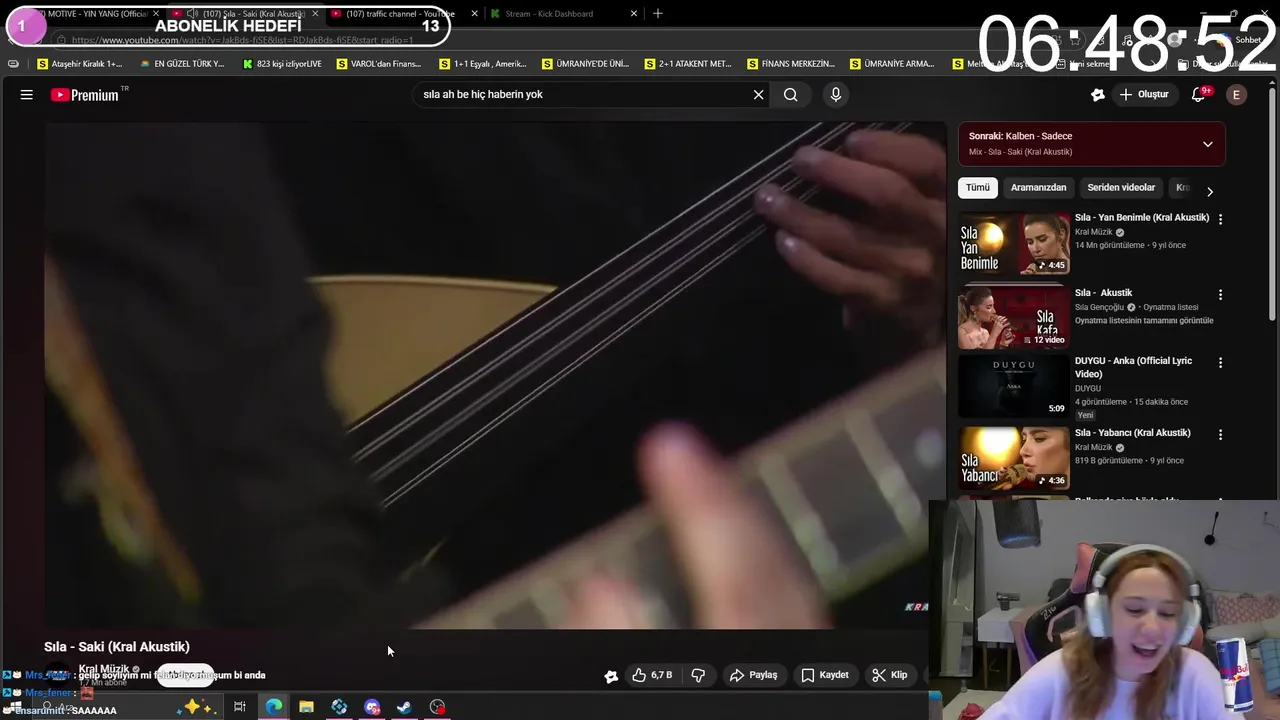Open '823 kişi izliyorLIVE' bookmark
This screenshot has width=1280, height=720.
click(x=282, y=64)
